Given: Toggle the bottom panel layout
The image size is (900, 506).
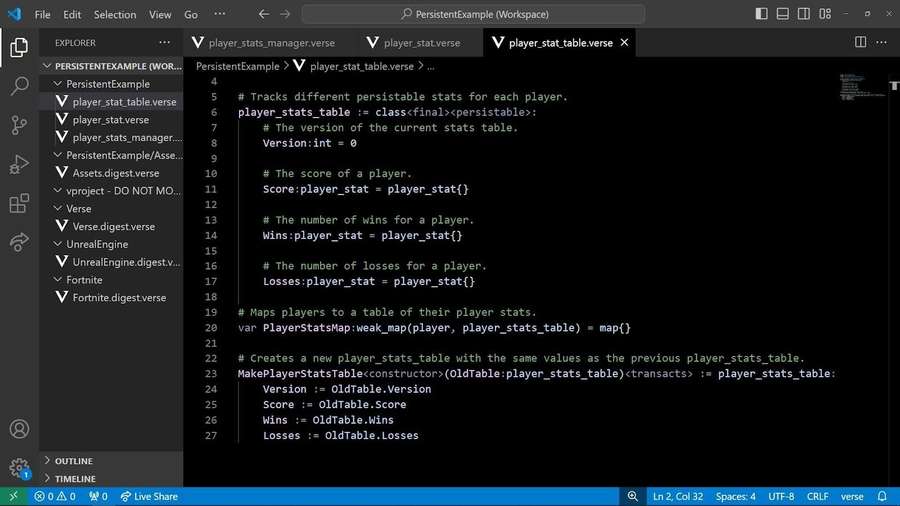Looking at the screenshot, I should 780,15.
